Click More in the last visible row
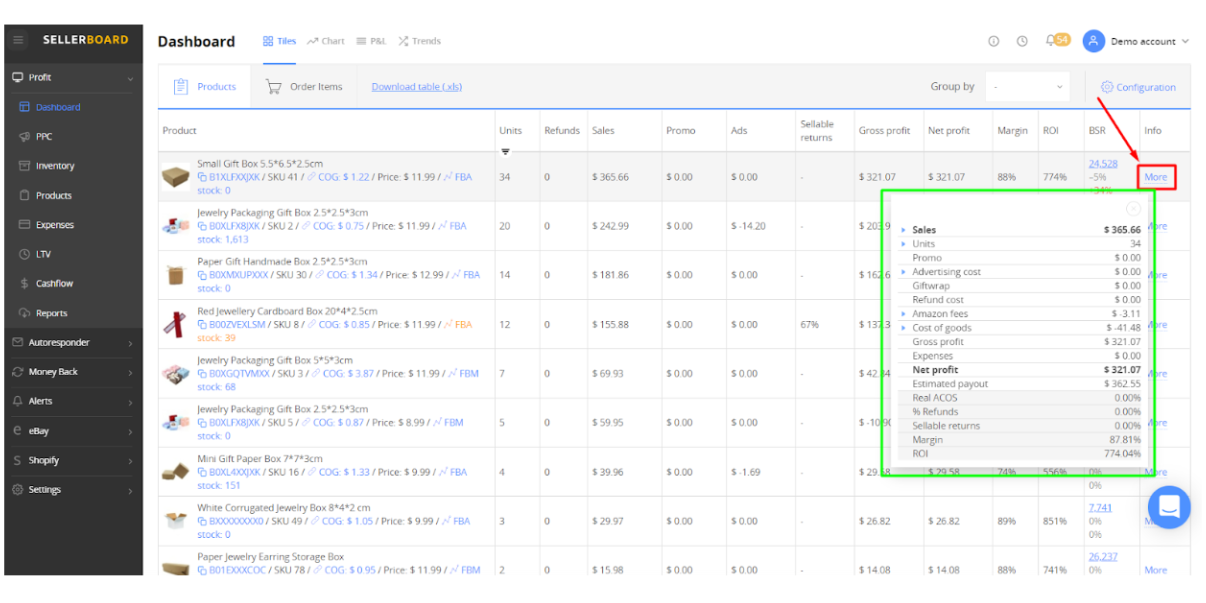 (1155, 570)
